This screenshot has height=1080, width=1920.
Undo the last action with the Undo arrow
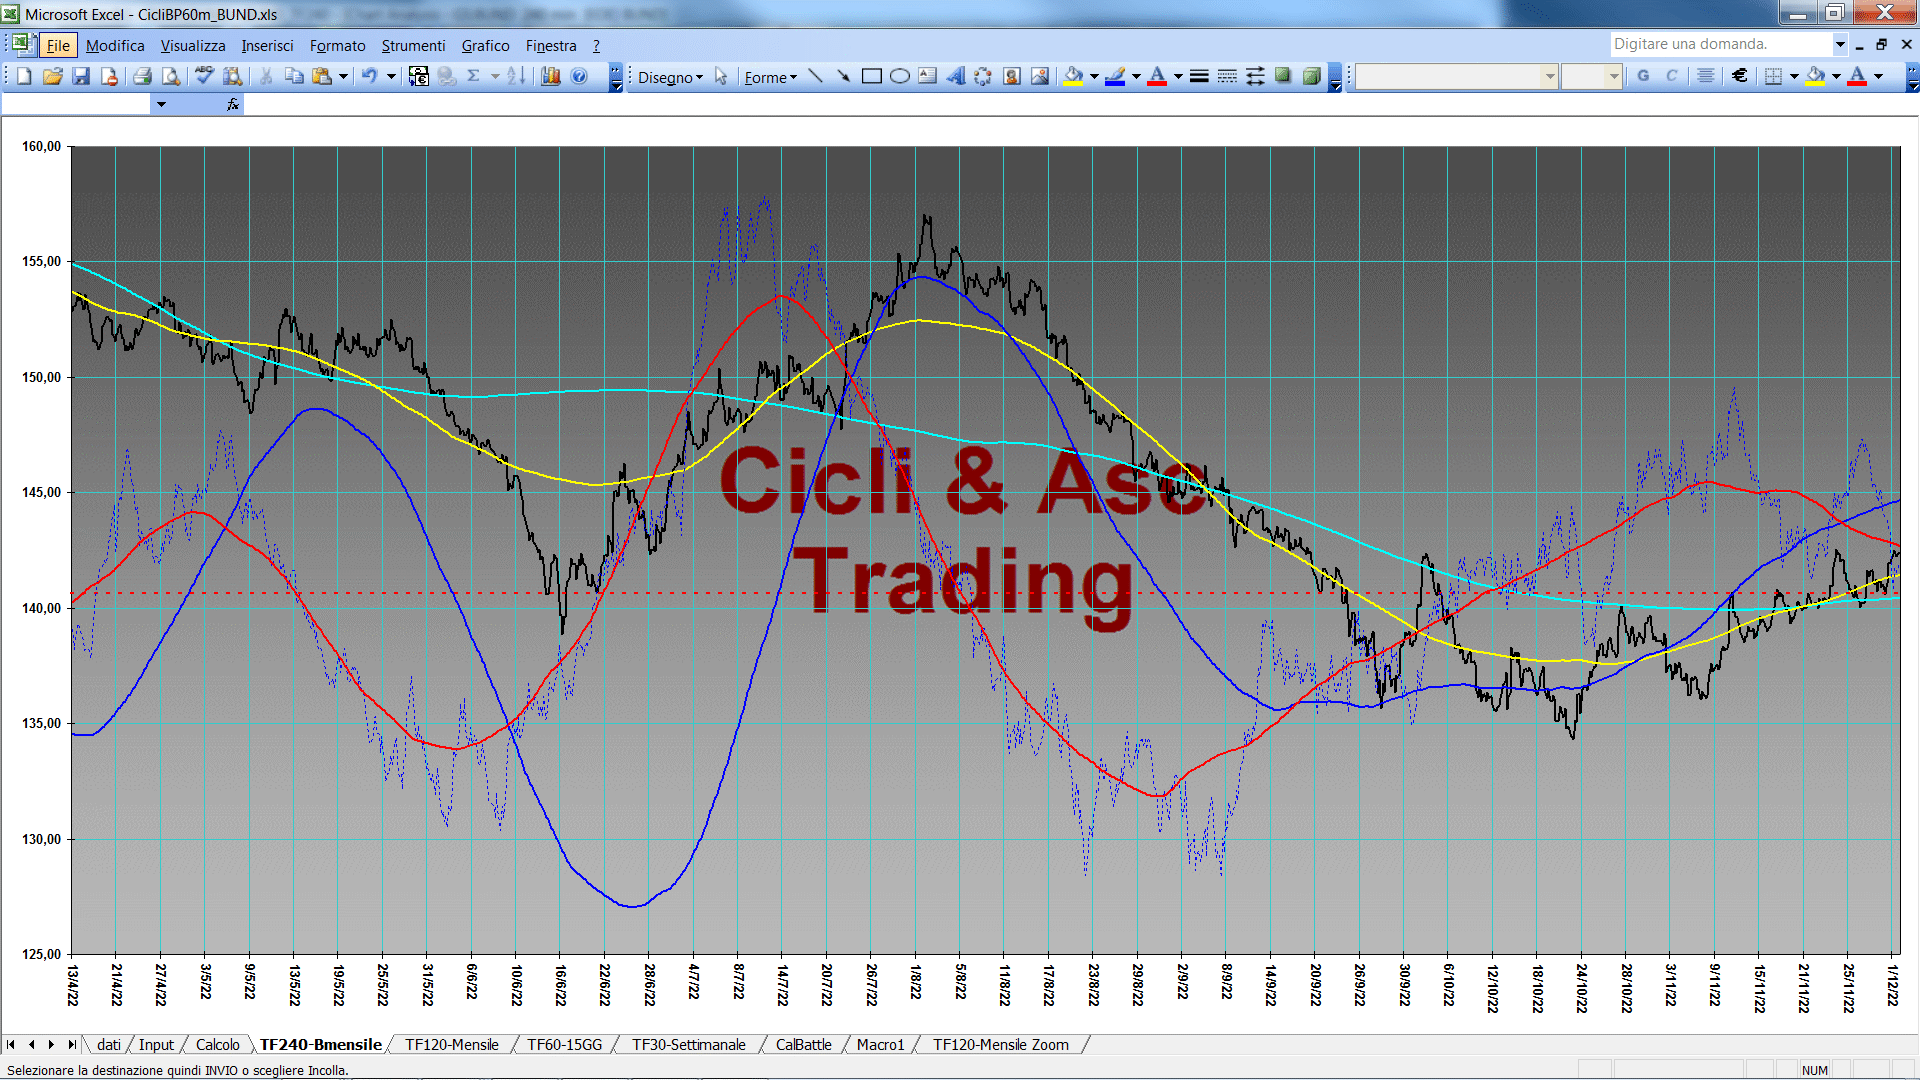click(x=369, y=76)
